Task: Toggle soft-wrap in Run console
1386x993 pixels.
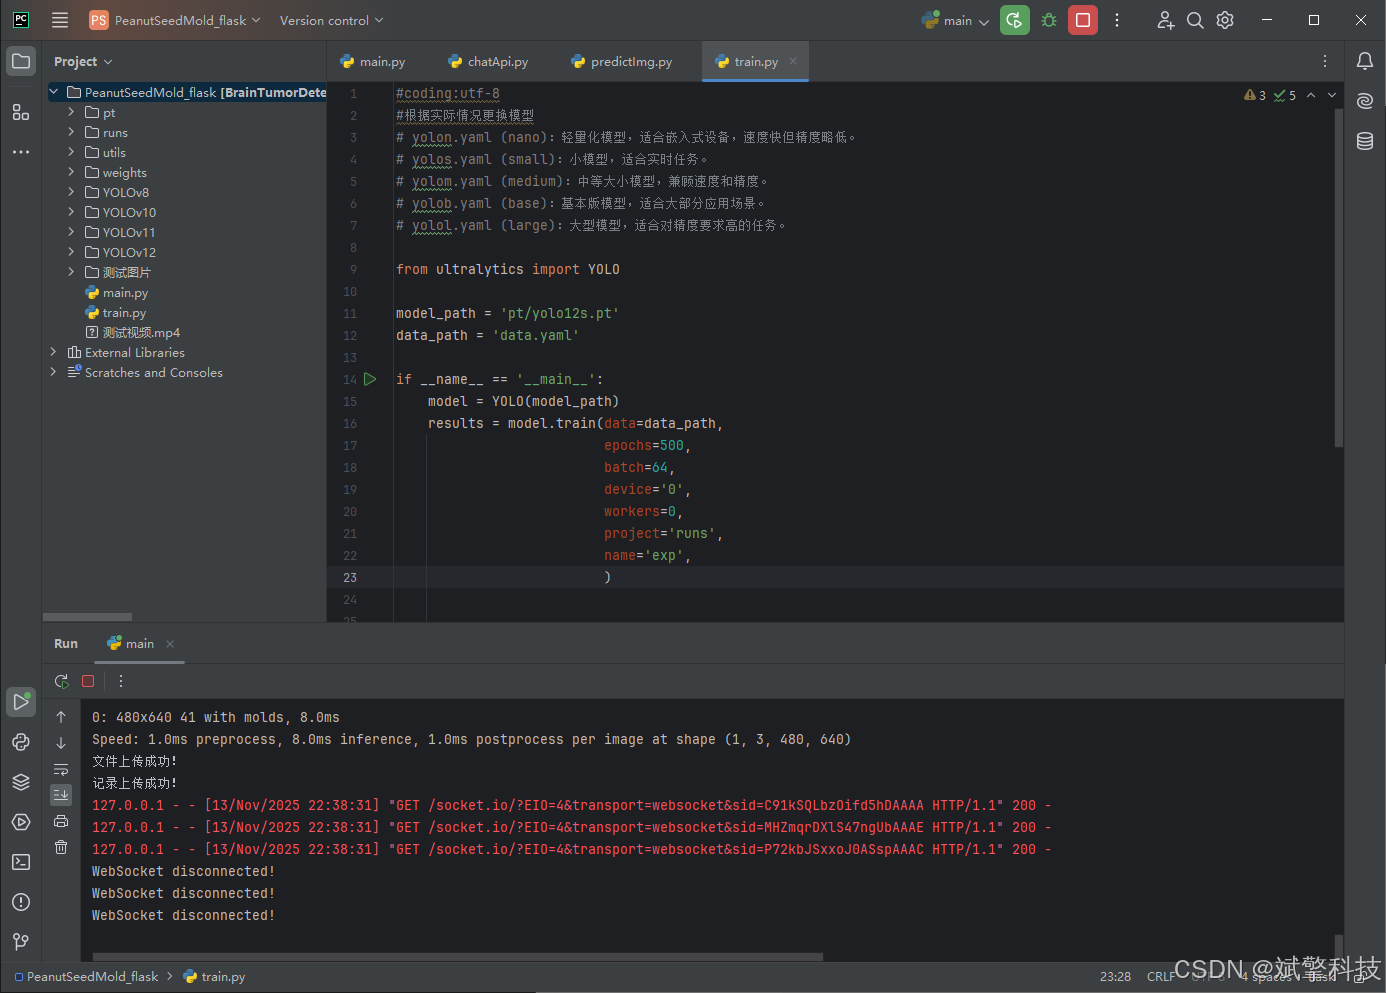Action: (x=61, y=769)
